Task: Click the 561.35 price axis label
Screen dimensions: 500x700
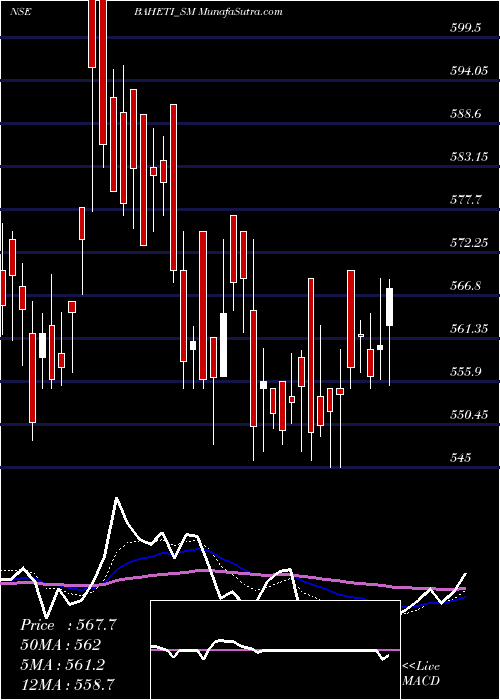Action: point(468,329)
